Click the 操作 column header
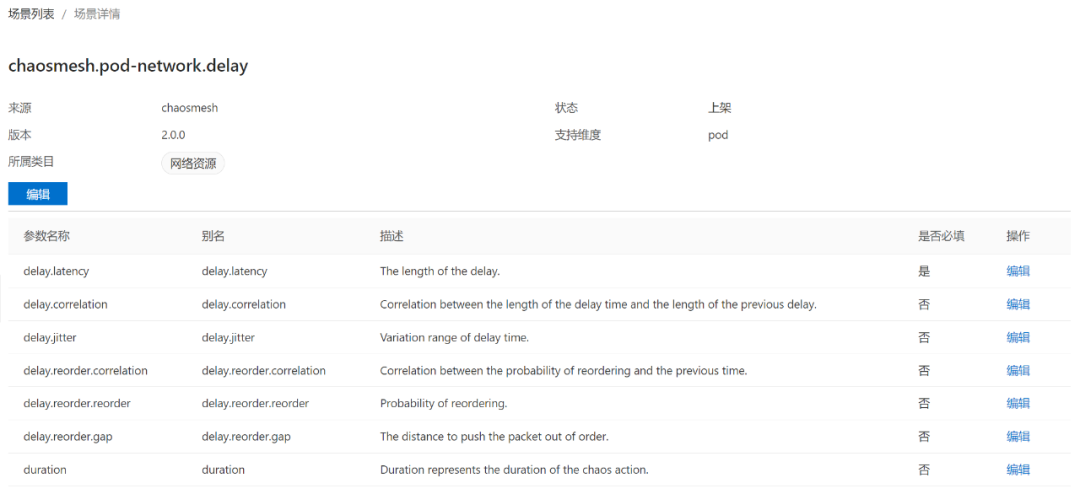 pyautogui.click(x=1018, y=236)
